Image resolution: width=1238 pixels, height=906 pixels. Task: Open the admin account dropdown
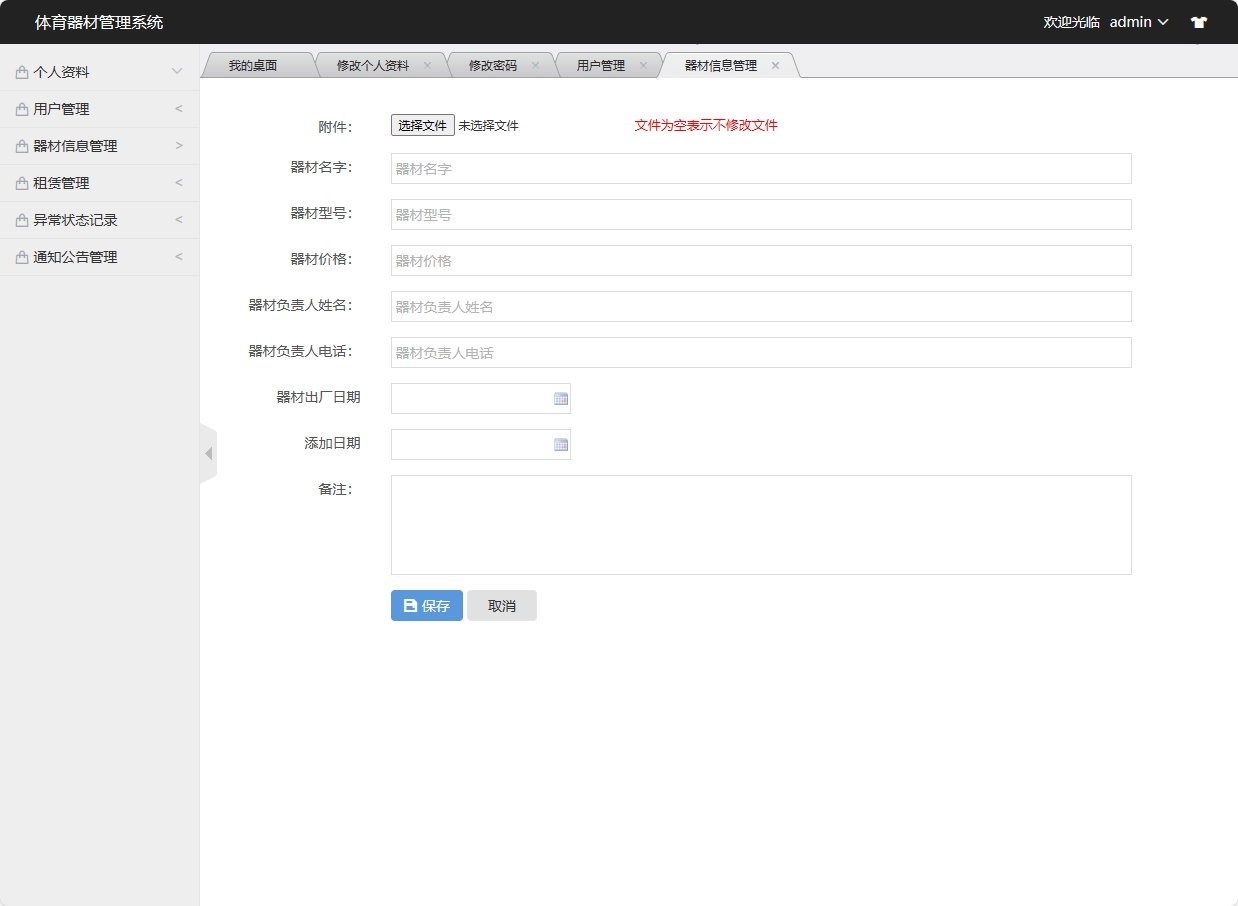[x=1138, y=21]
